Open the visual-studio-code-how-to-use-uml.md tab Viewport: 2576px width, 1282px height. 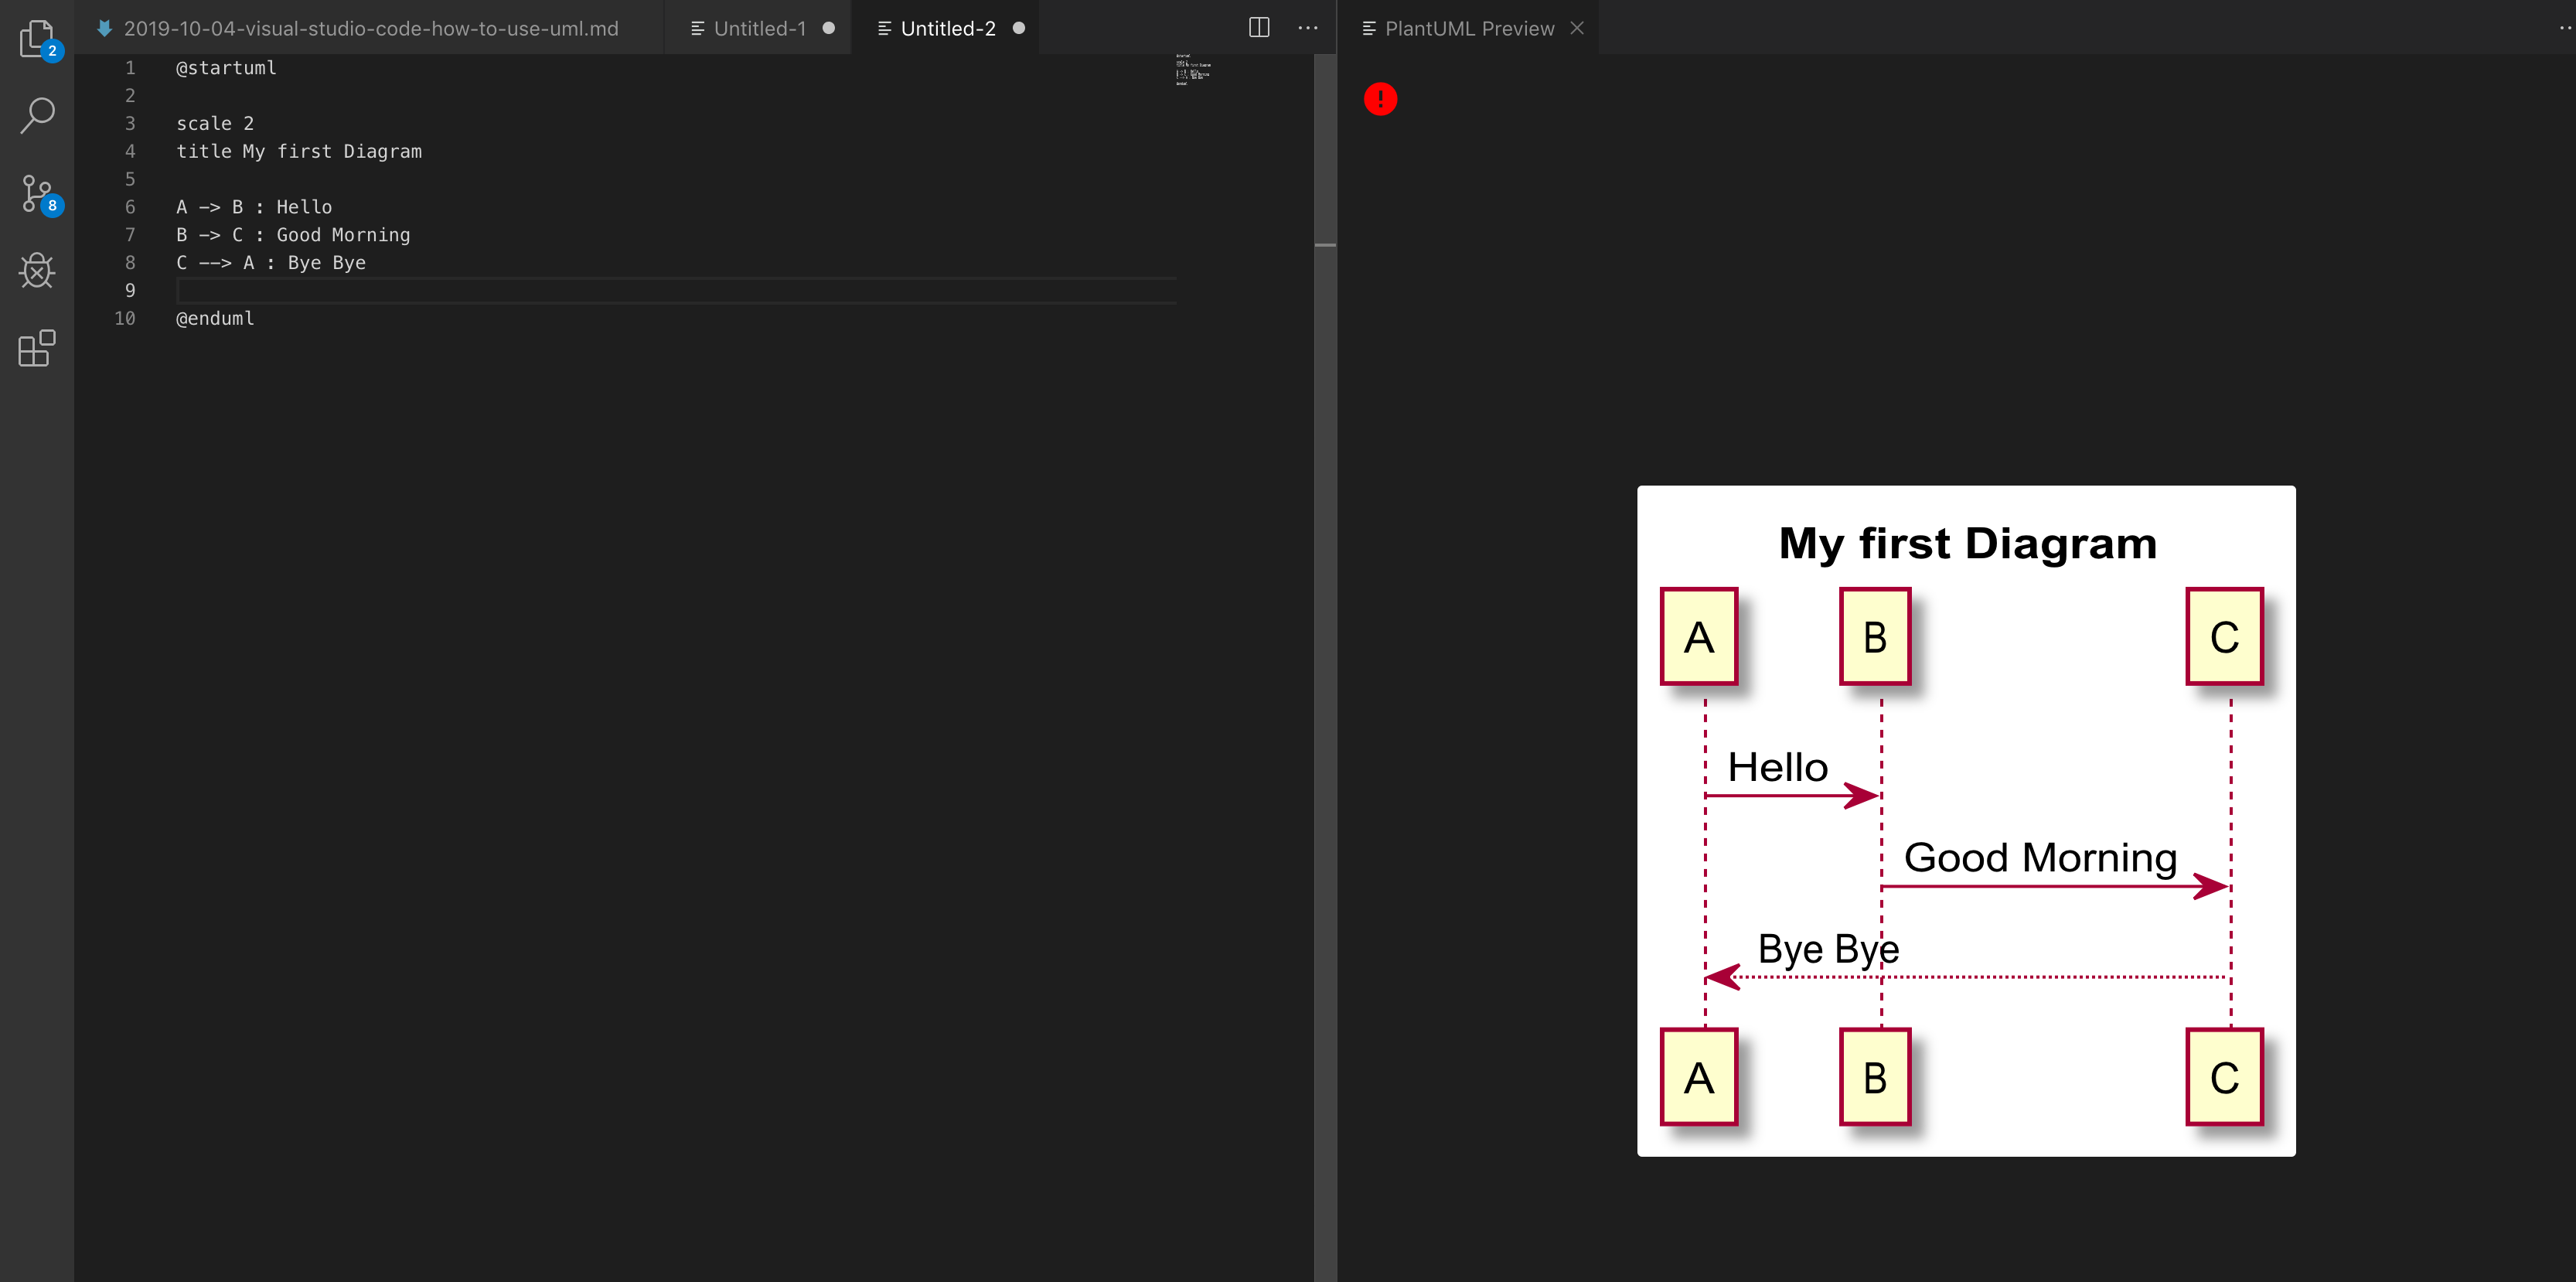pos(370,28)
